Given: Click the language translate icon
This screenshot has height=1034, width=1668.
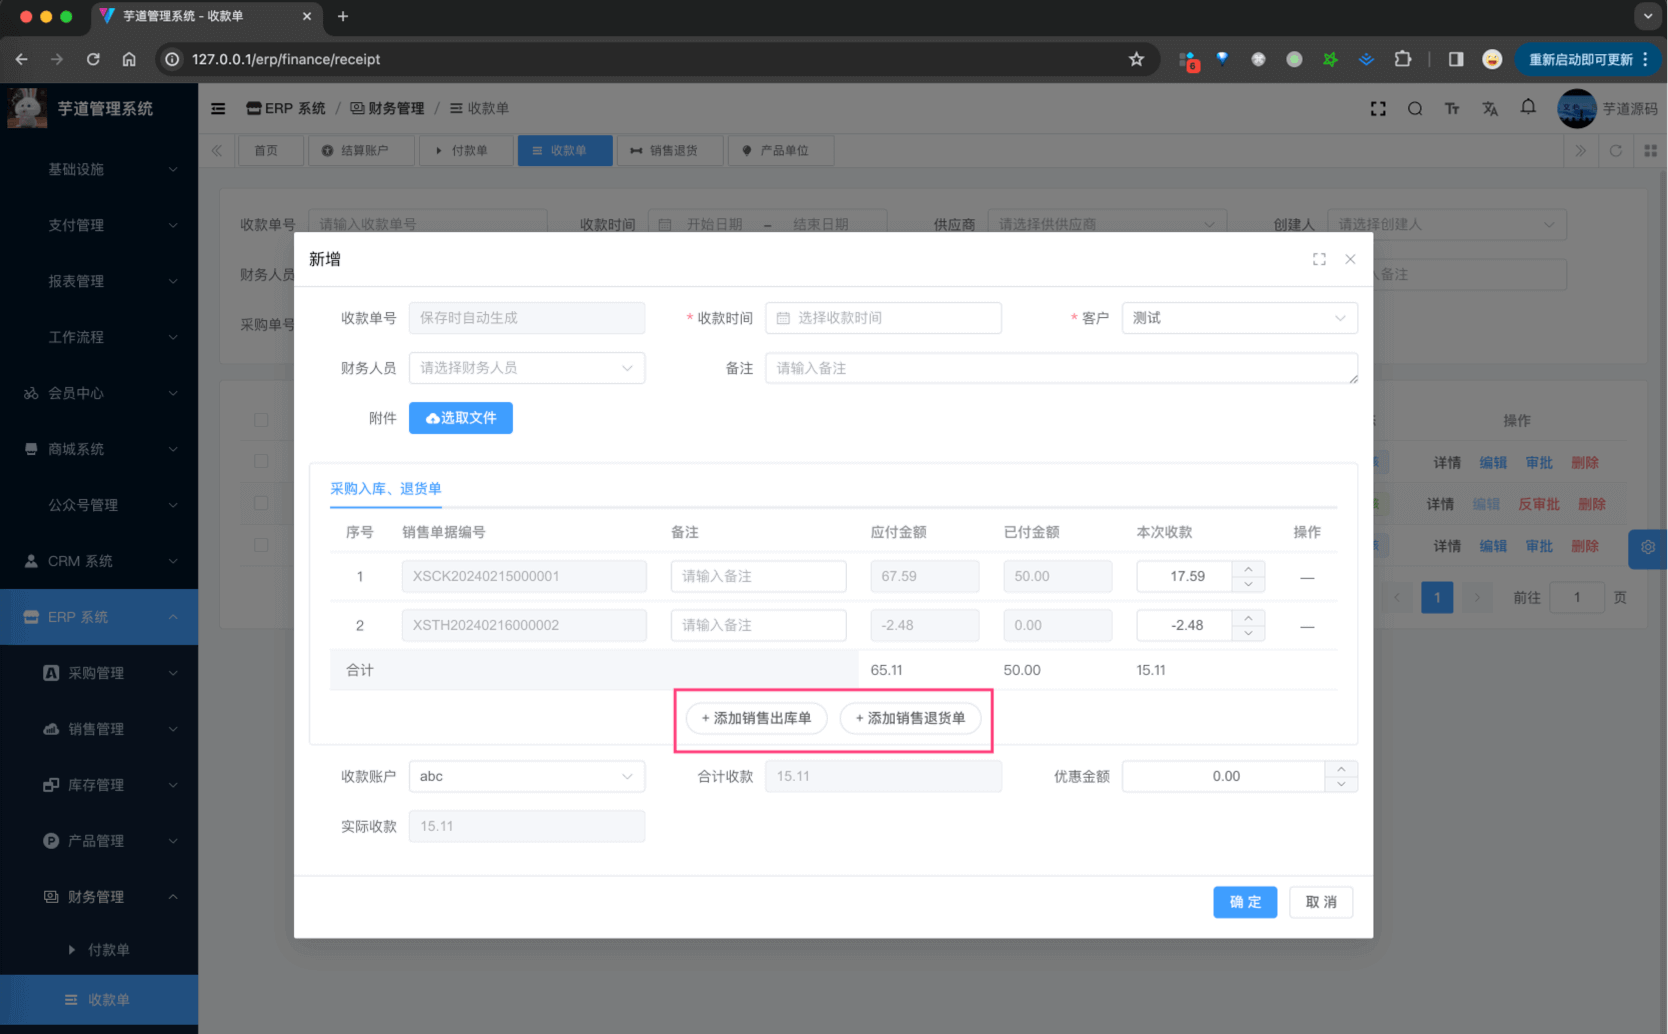Looking at the screenshot, I should coord(1490,108).
